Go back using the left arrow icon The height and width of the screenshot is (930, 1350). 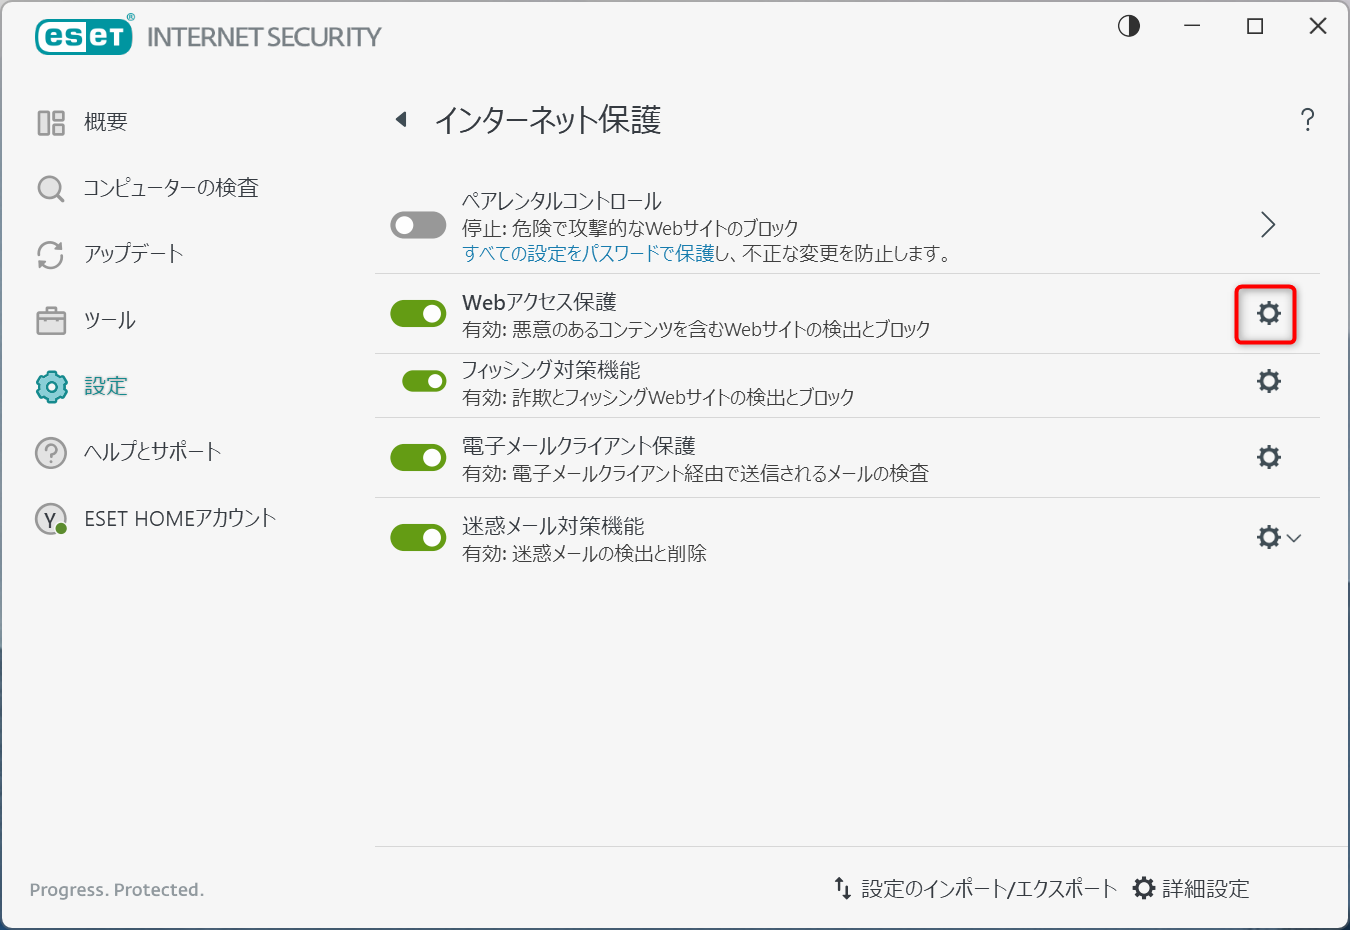(401, 120)
